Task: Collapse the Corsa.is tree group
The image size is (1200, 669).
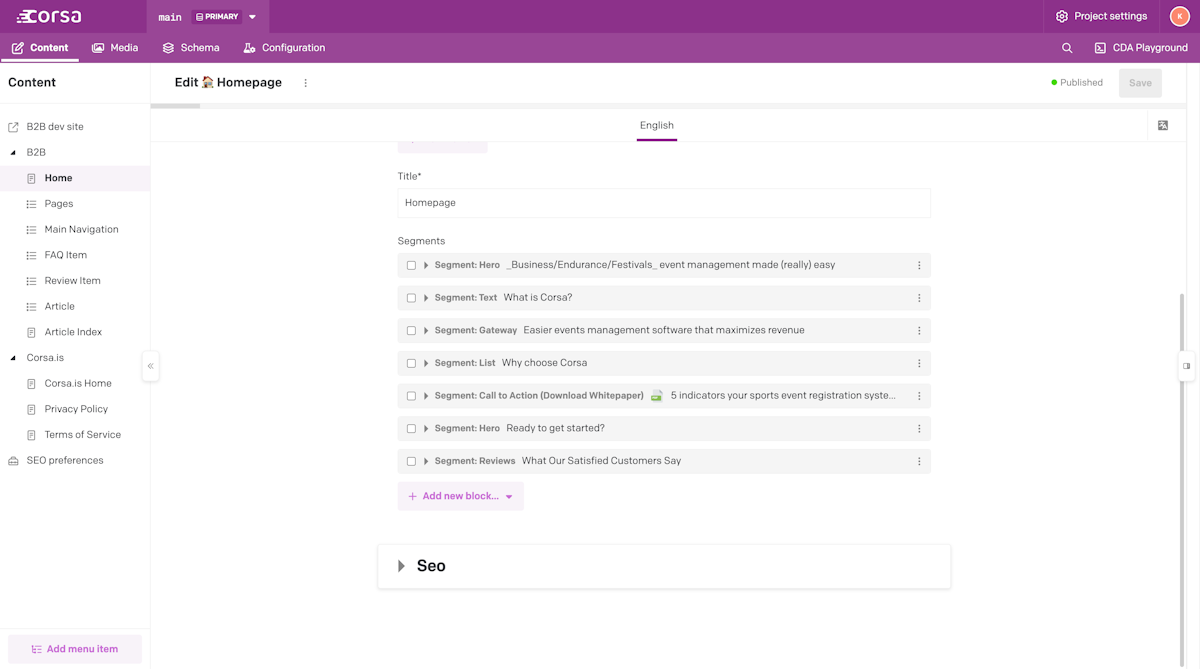Action: click(13, 358)
